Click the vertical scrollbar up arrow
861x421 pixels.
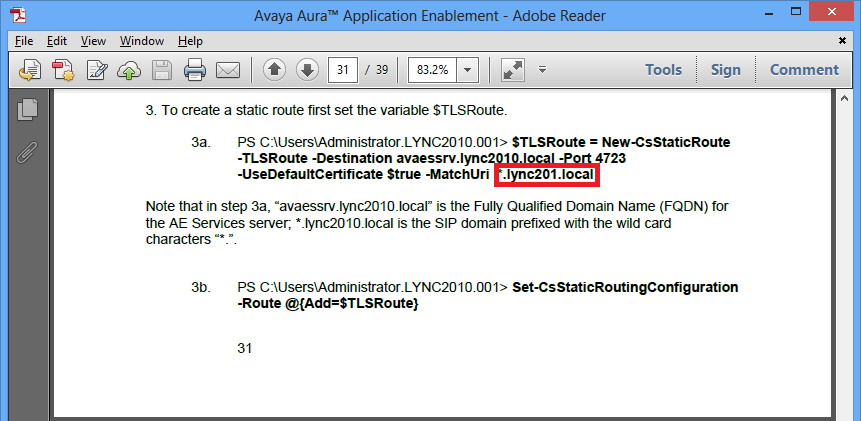846,98
